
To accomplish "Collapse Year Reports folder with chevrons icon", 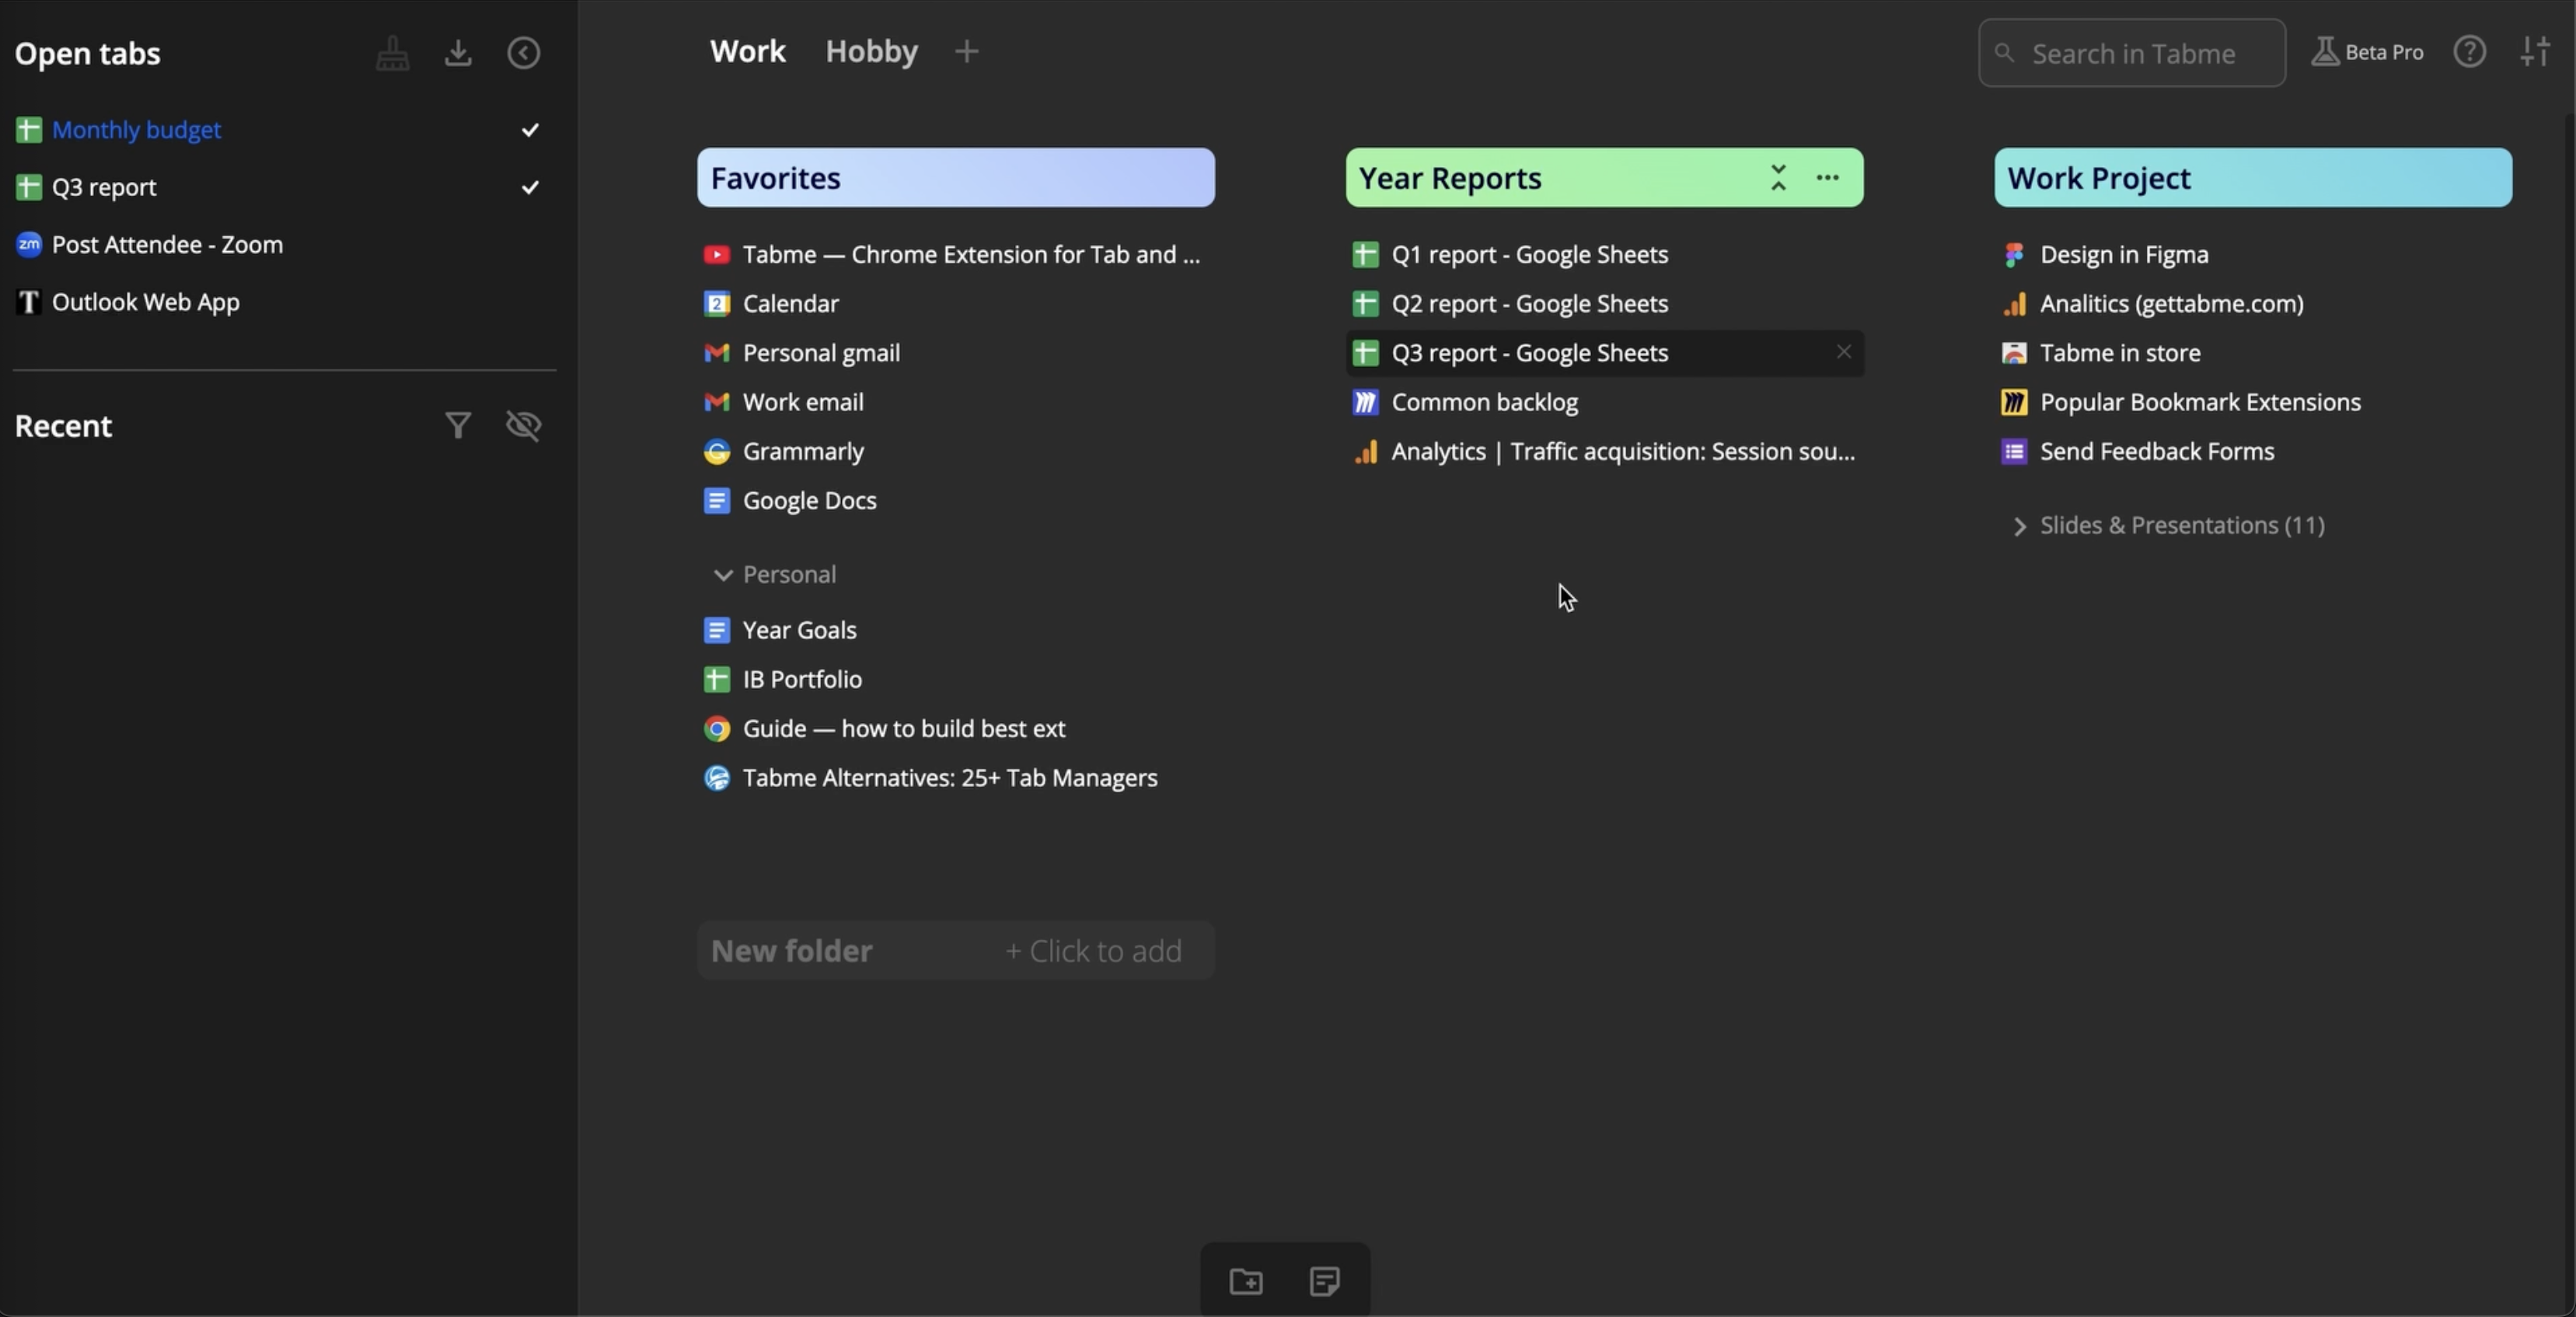I will pyautogui.click(x=1778, y=178).
